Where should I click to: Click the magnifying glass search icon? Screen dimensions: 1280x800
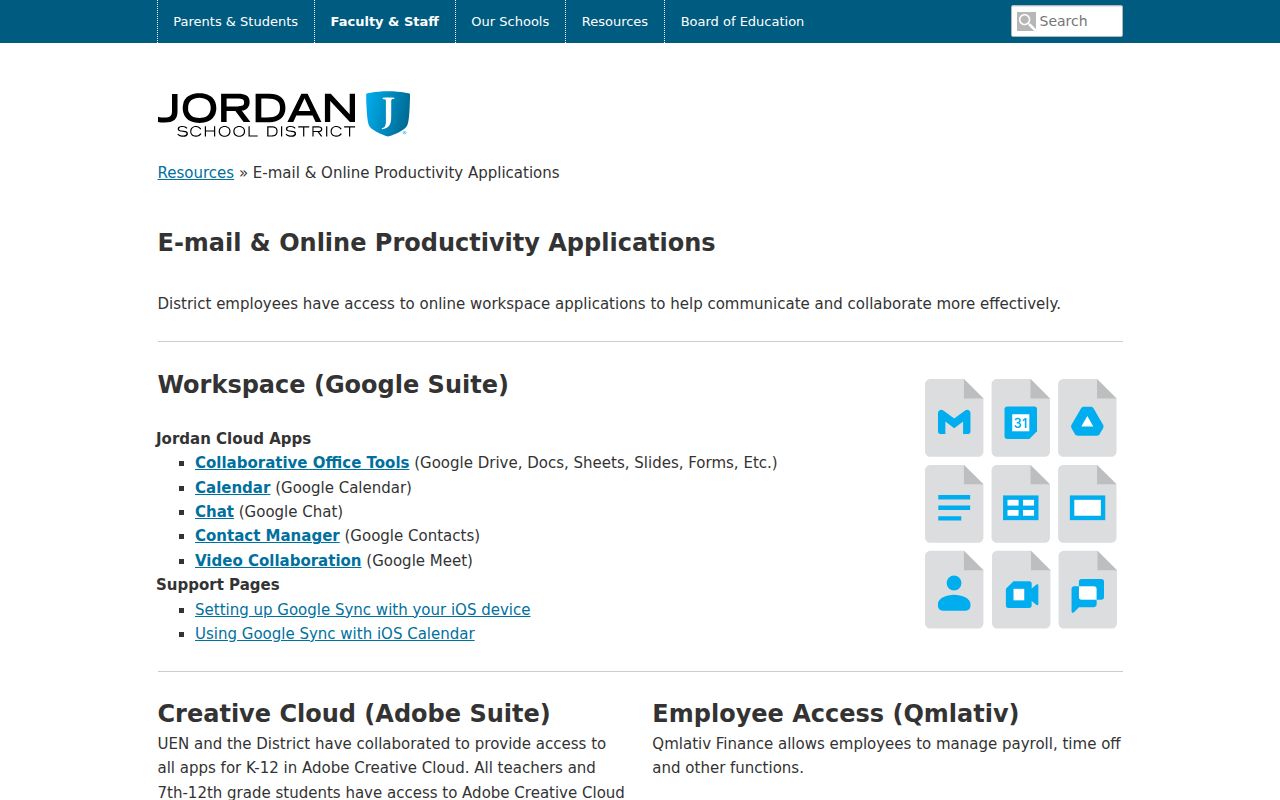pyautogui.click(x=1026, y=21)
